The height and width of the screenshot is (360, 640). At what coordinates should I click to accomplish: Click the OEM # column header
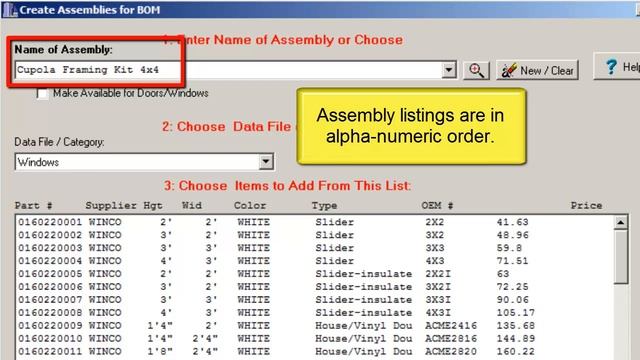(437, 205)
